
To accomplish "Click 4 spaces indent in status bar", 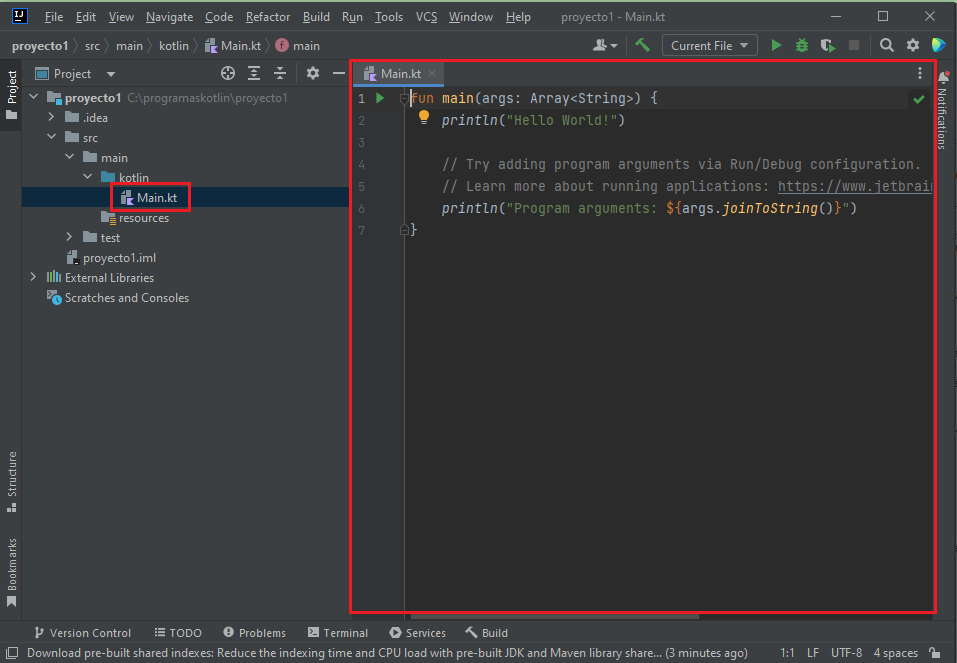I will tap(895, 653).
